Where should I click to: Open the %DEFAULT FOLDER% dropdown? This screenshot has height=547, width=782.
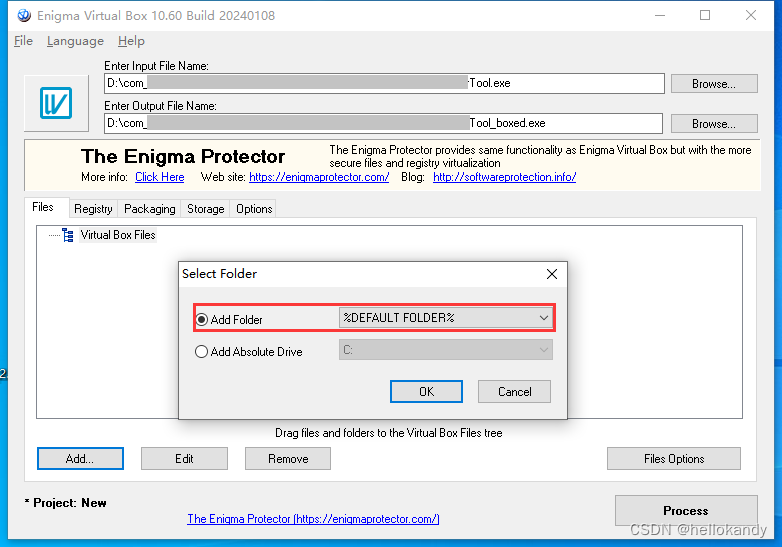click(445, 318)
